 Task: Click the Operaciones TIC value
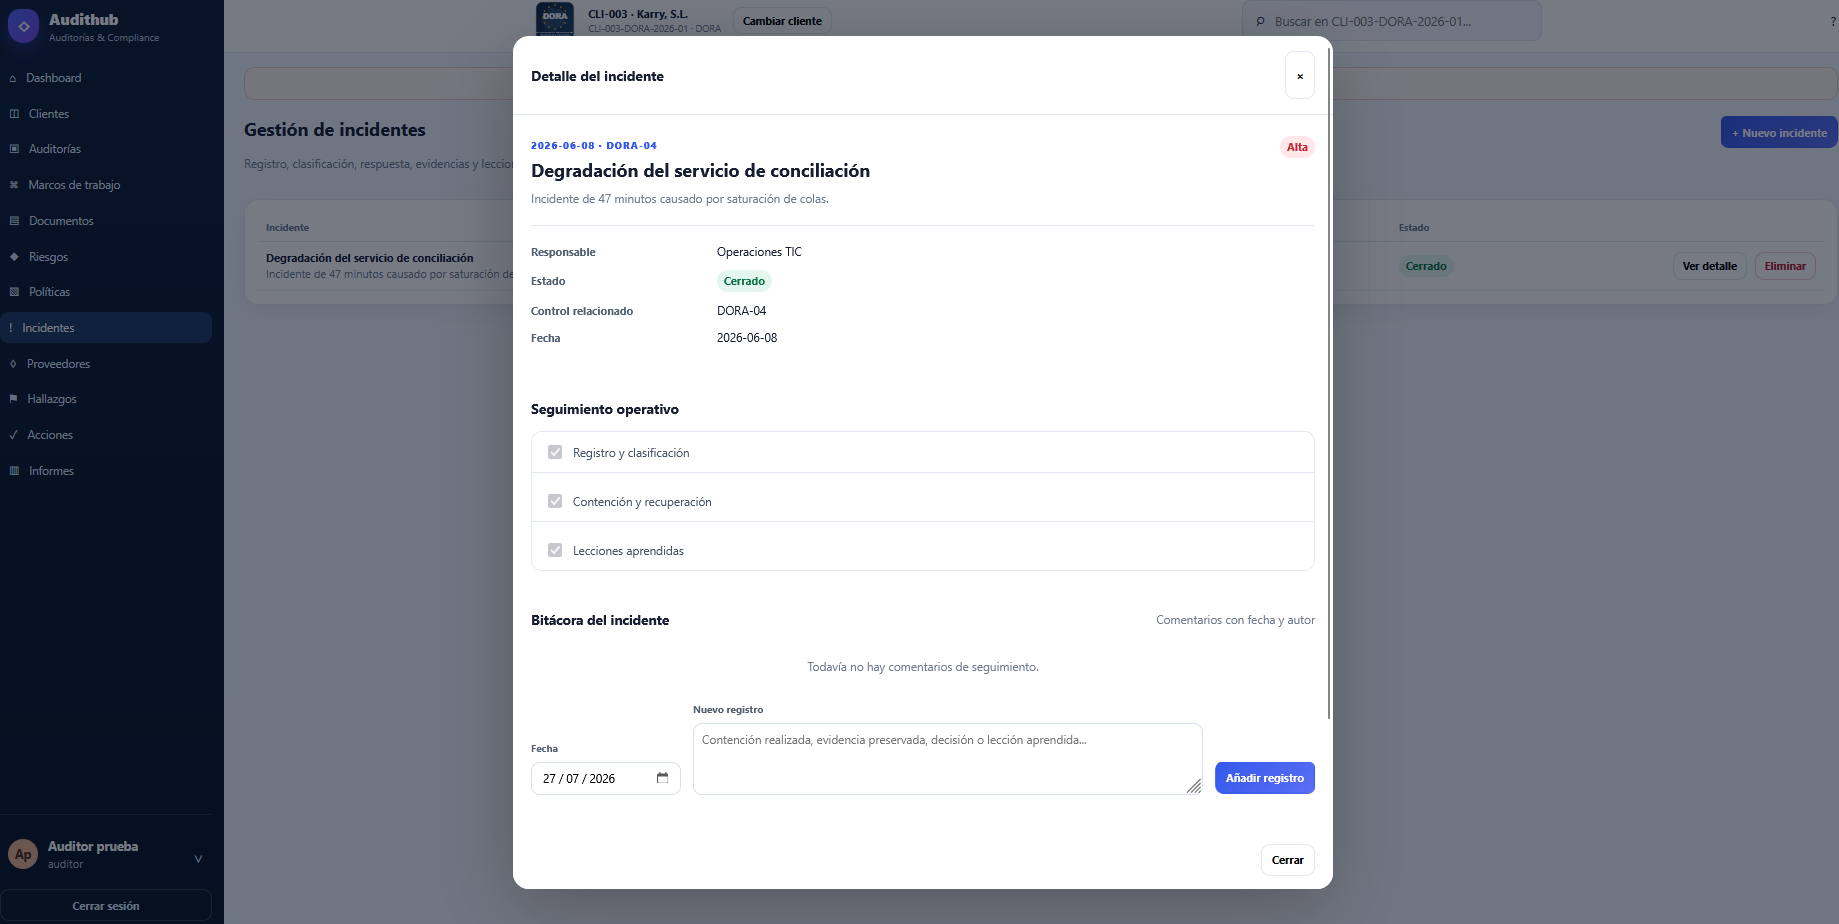pos(759,252)
